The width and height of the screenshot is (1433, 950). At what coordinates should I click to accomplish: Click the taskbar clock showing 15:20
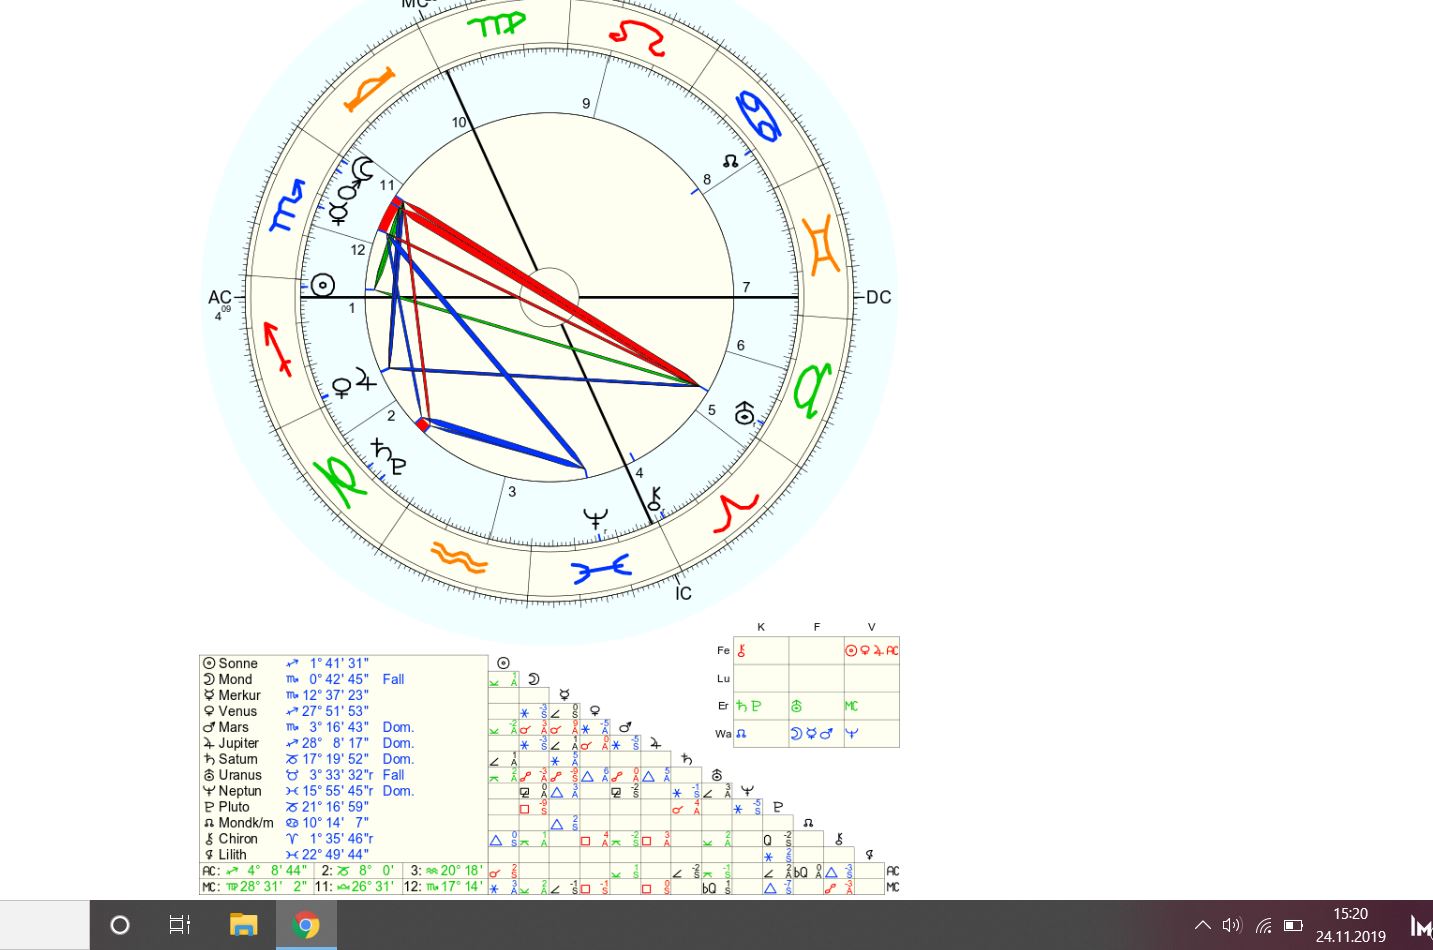point(1350,925)
